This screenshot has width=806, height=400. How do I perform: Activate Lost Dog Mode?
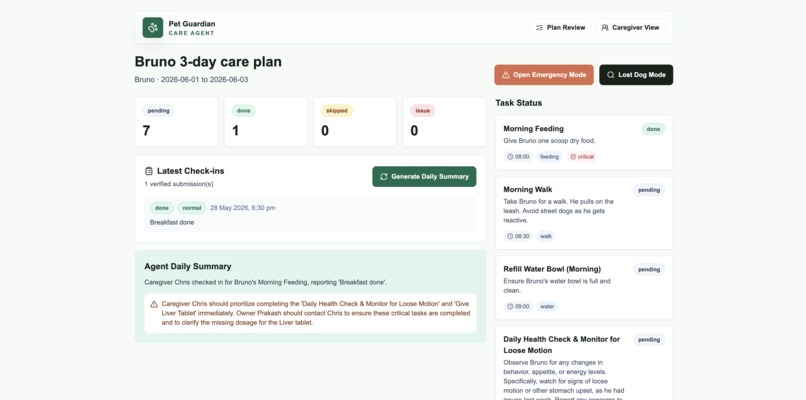(636, 75)
